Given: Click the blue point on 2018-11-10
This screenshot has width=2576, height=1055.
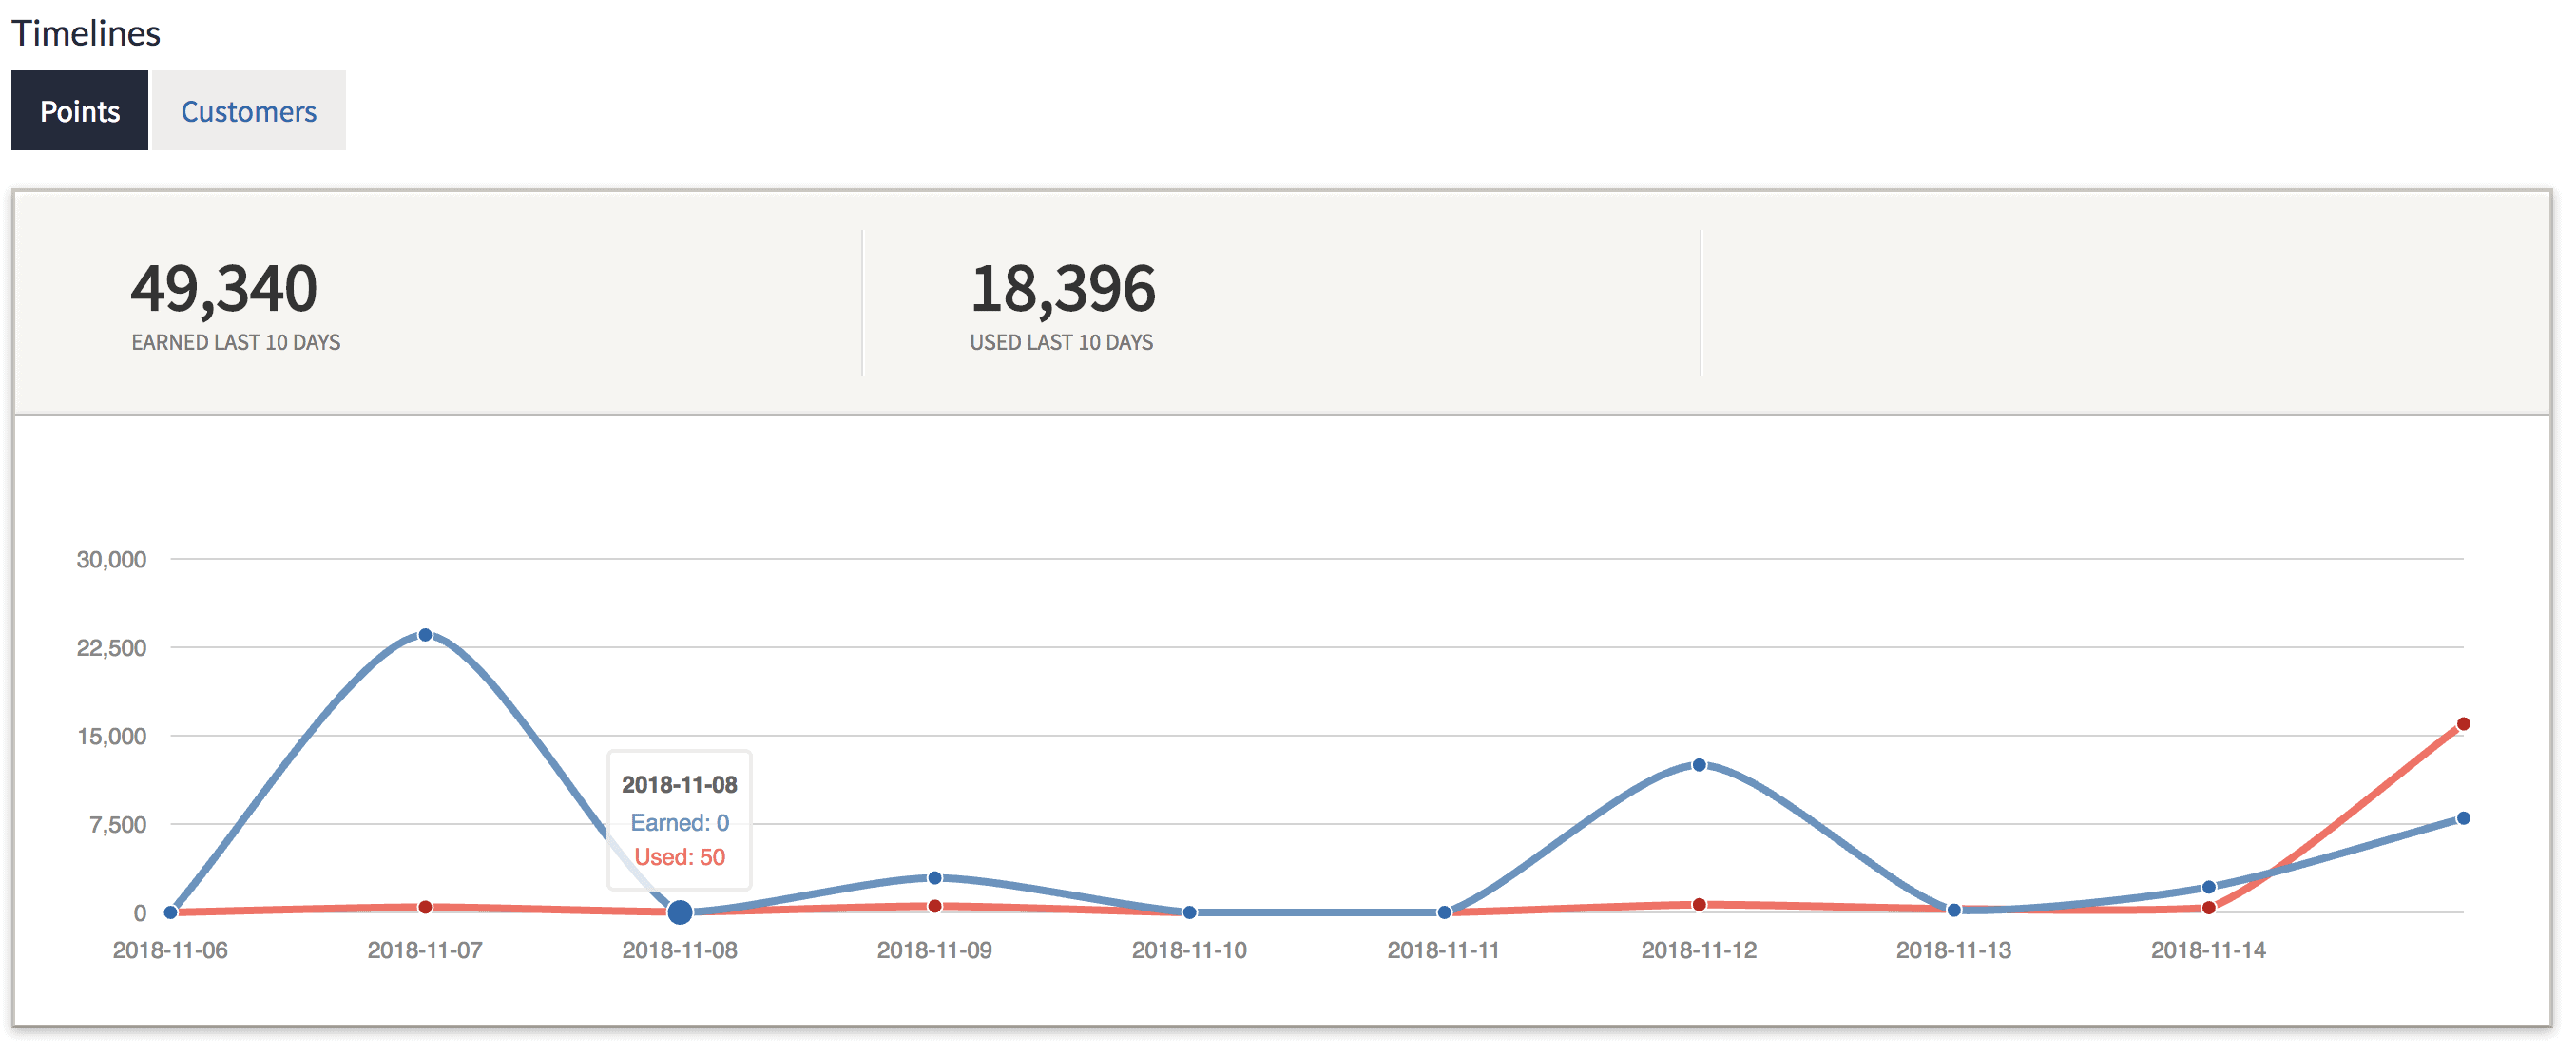Looking at the screenshot, I should click(x=1190, y=912).
